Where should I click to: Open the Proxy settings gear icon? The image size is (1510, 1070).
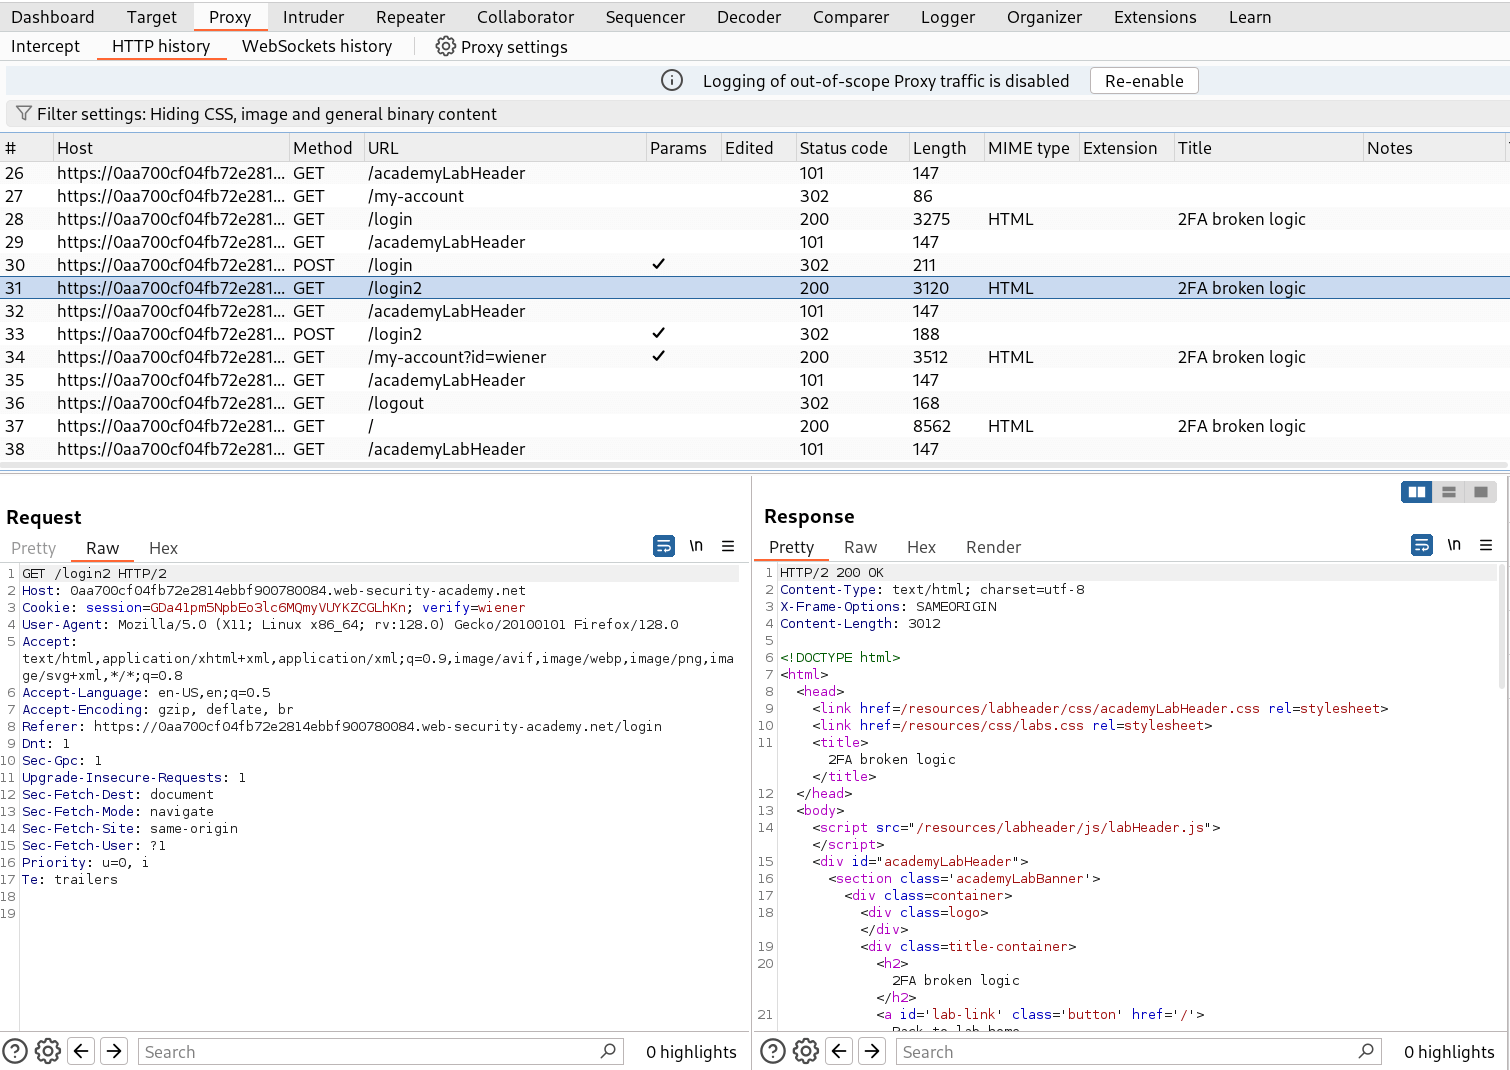point(445,46)
